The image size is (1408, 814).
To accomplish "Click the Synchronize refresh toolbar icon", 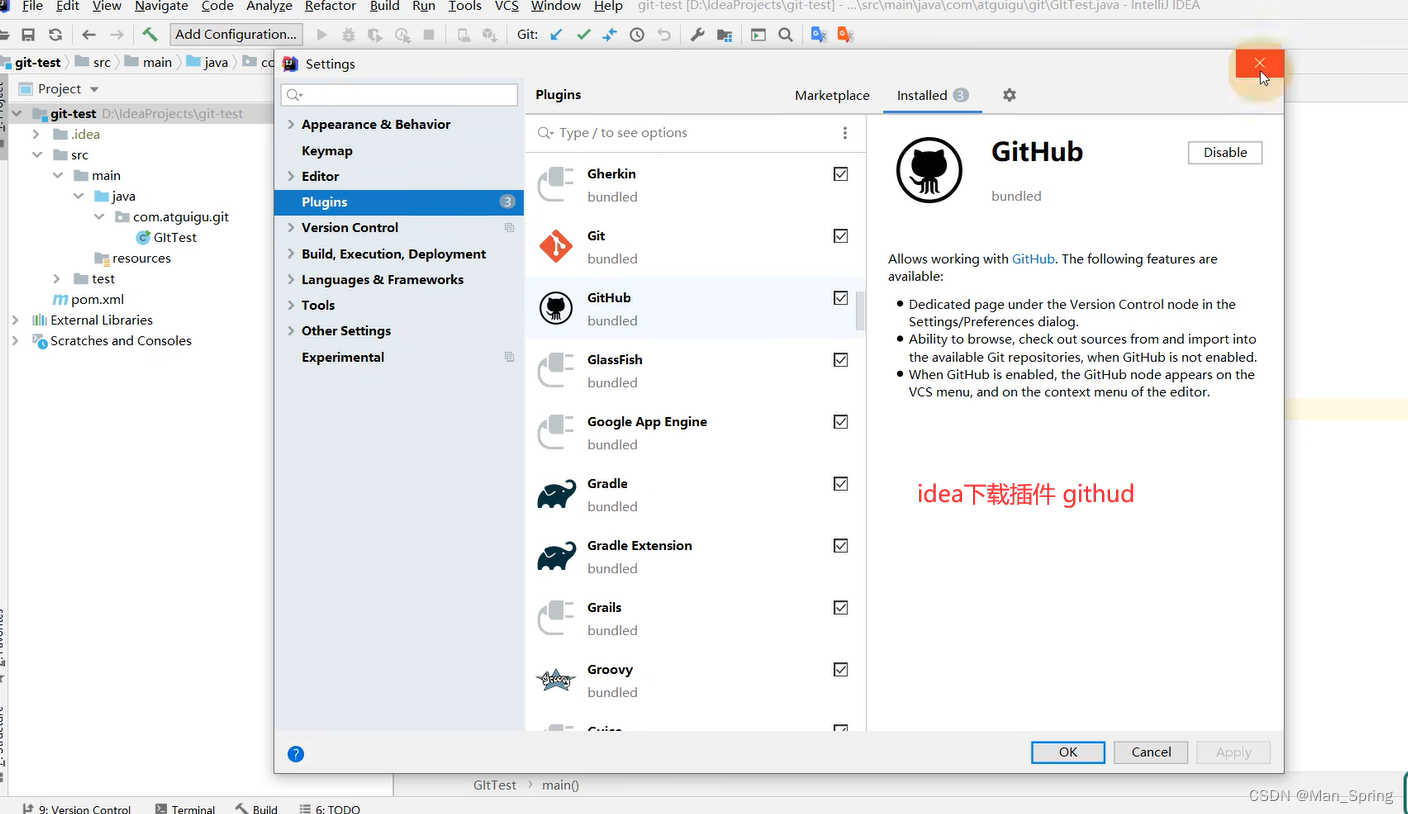I will pyautogui.click(x=55, y=35).
